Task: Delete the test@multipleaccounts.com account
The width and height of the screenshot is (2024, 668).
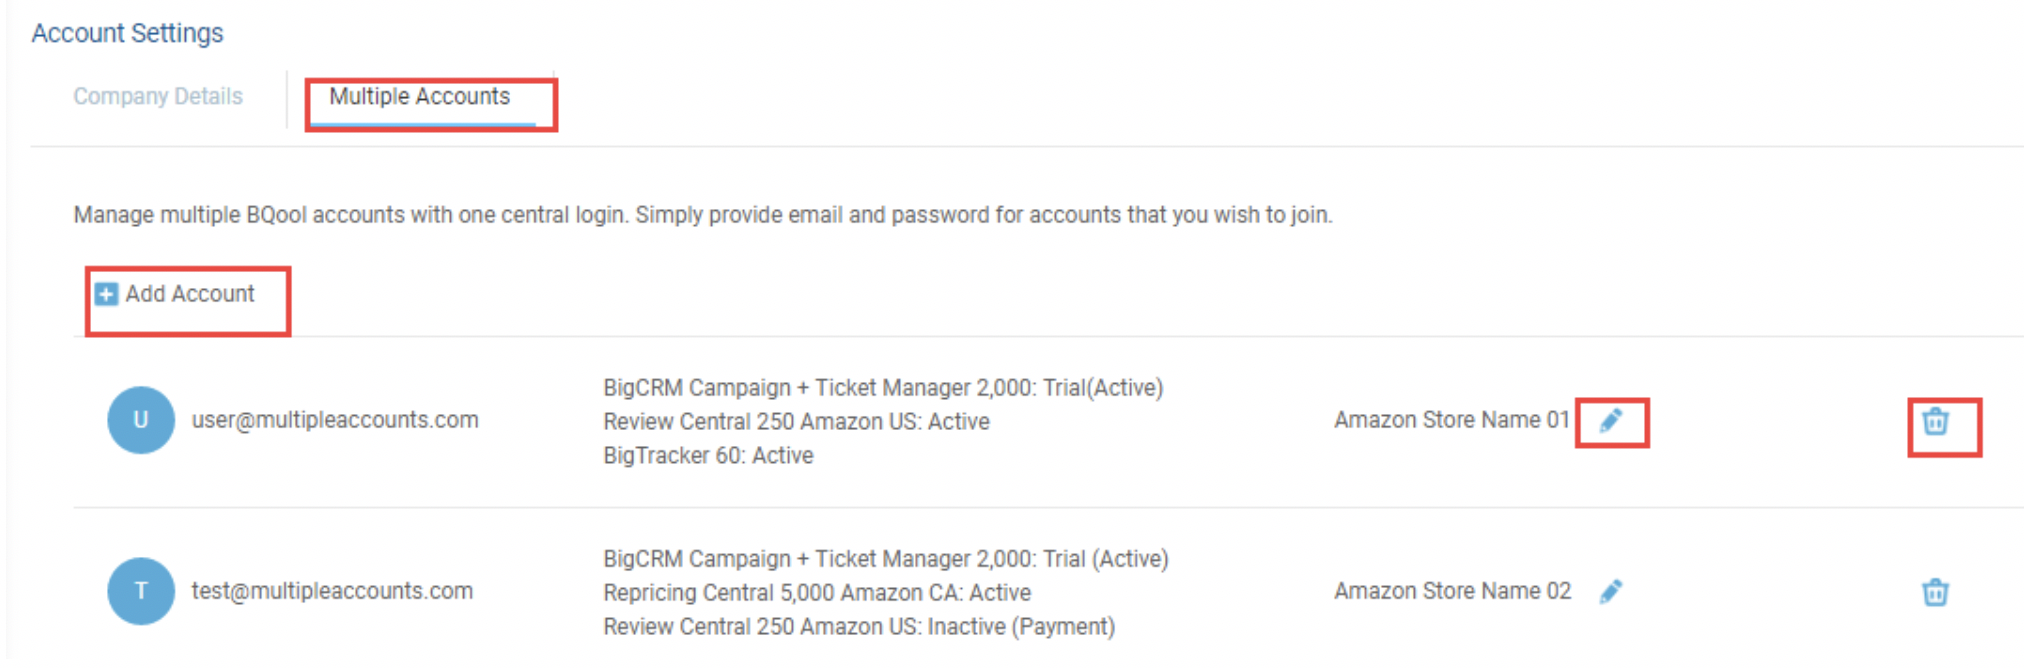Action: [x=1935, y=593]
